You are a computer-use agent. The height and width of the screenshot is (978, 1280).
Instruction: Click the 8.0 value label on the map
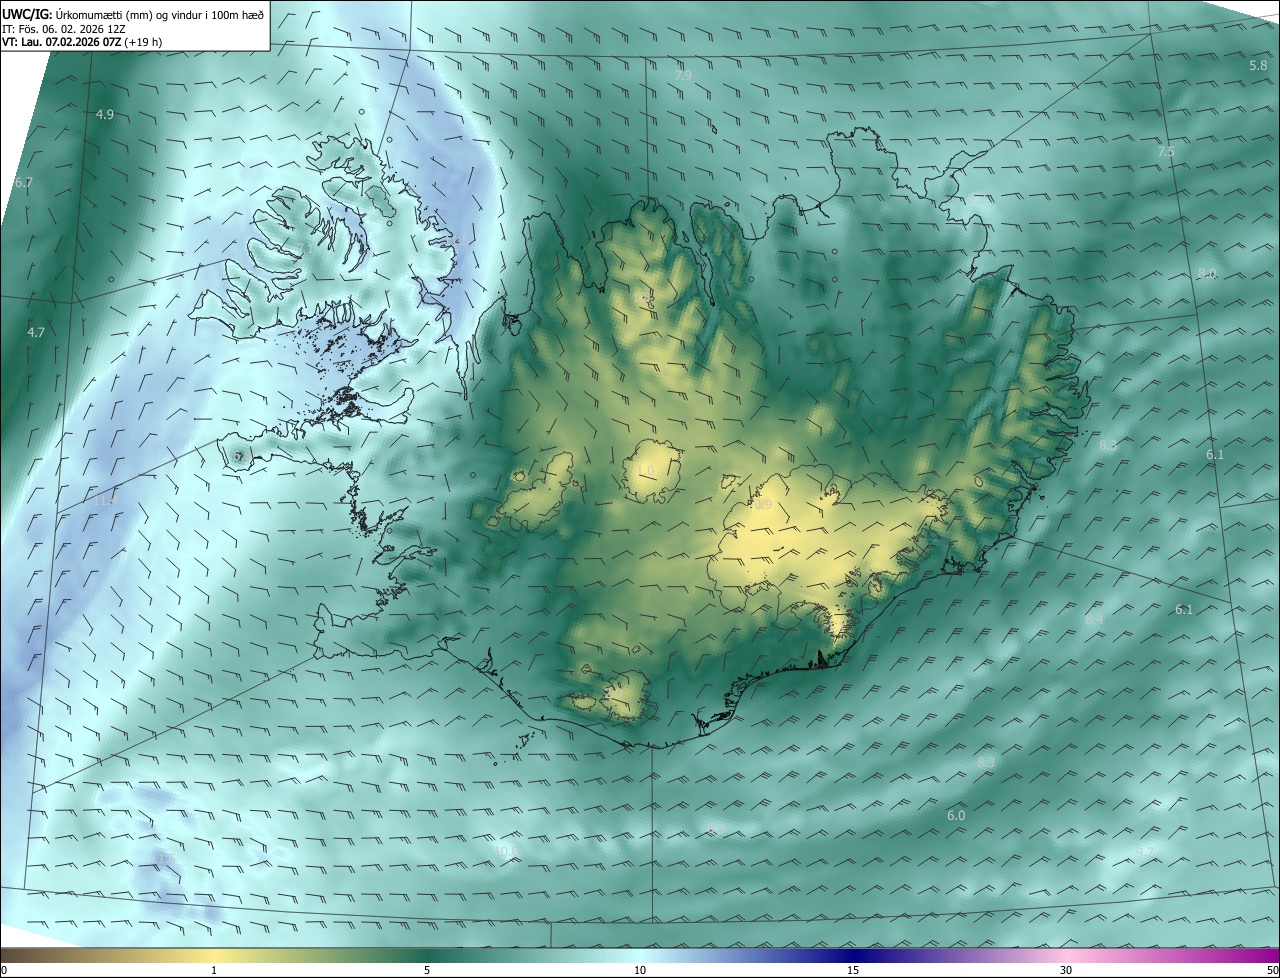coord(1207,274)
